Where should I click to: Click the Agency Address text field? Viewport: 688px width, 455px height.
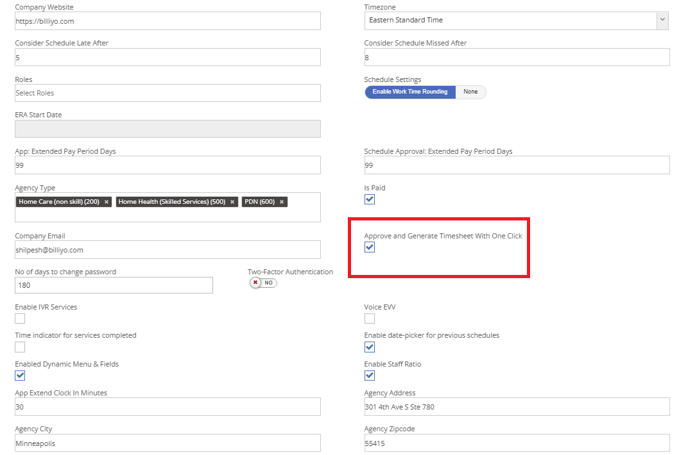(x=516, y=407)
